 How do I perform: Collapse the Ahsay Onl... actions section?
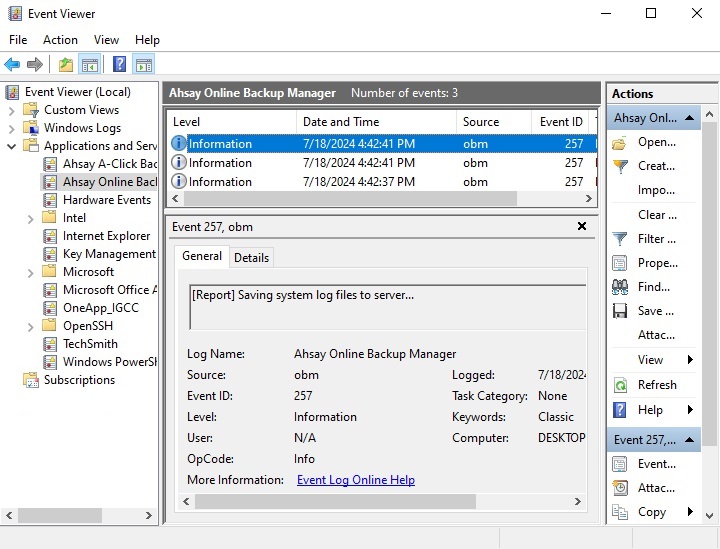(x=689, y=118)
